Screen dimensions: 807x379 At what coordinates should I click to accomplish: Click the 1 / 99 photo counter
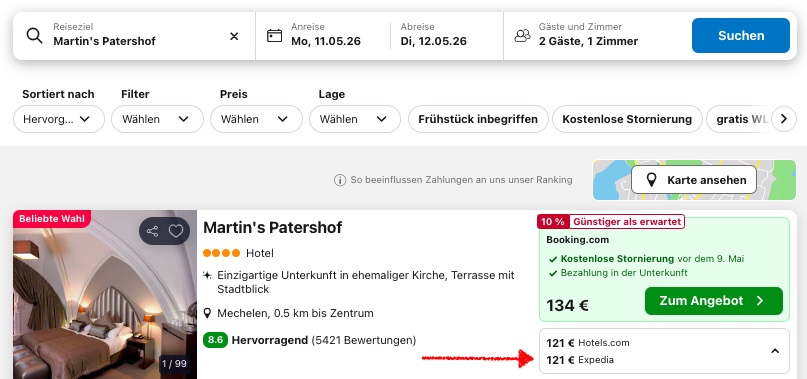(x=174, y=364)
